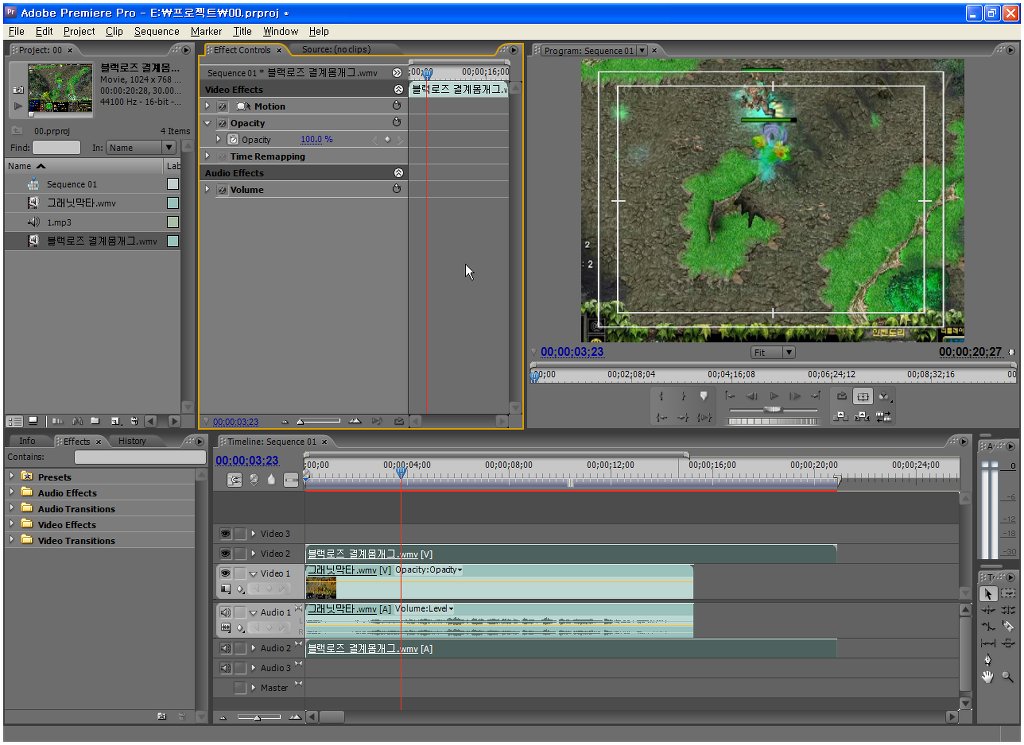Screen dimensions: 1024x745
Task: Toggle the lock box on Video 3
Action: (240, 534)
